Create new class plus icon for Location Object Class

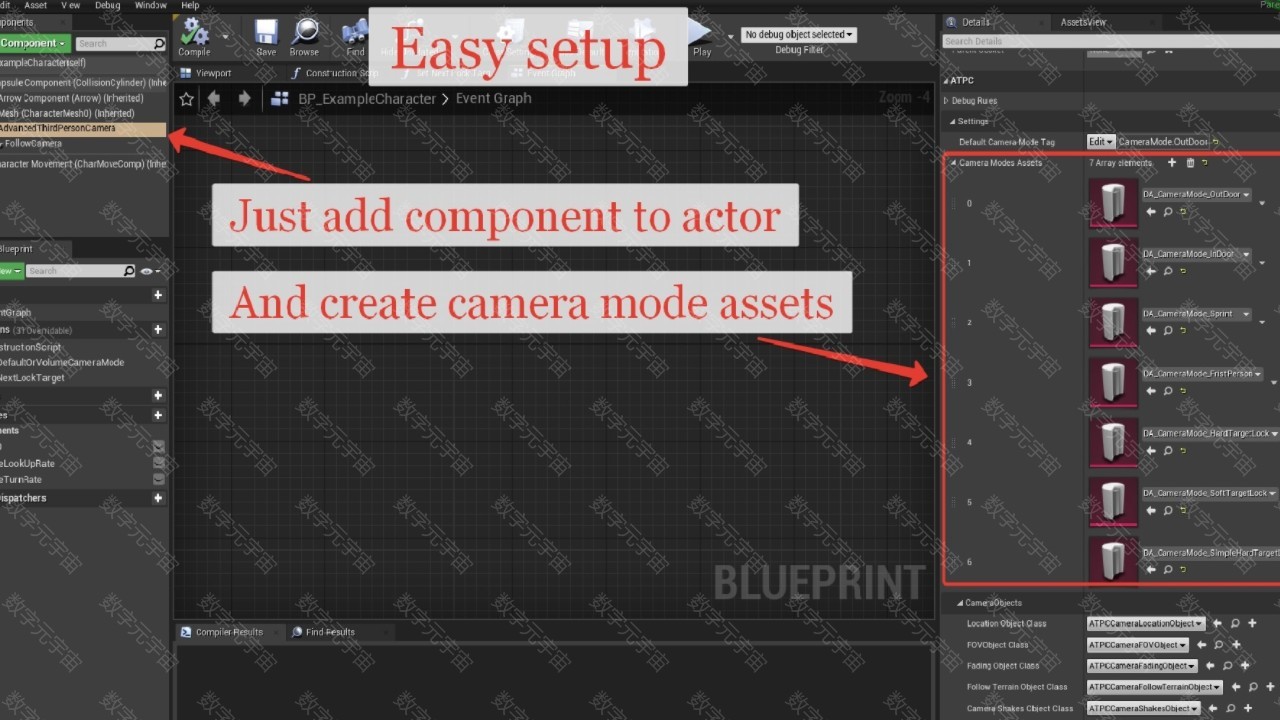(x=1252, y=624)
